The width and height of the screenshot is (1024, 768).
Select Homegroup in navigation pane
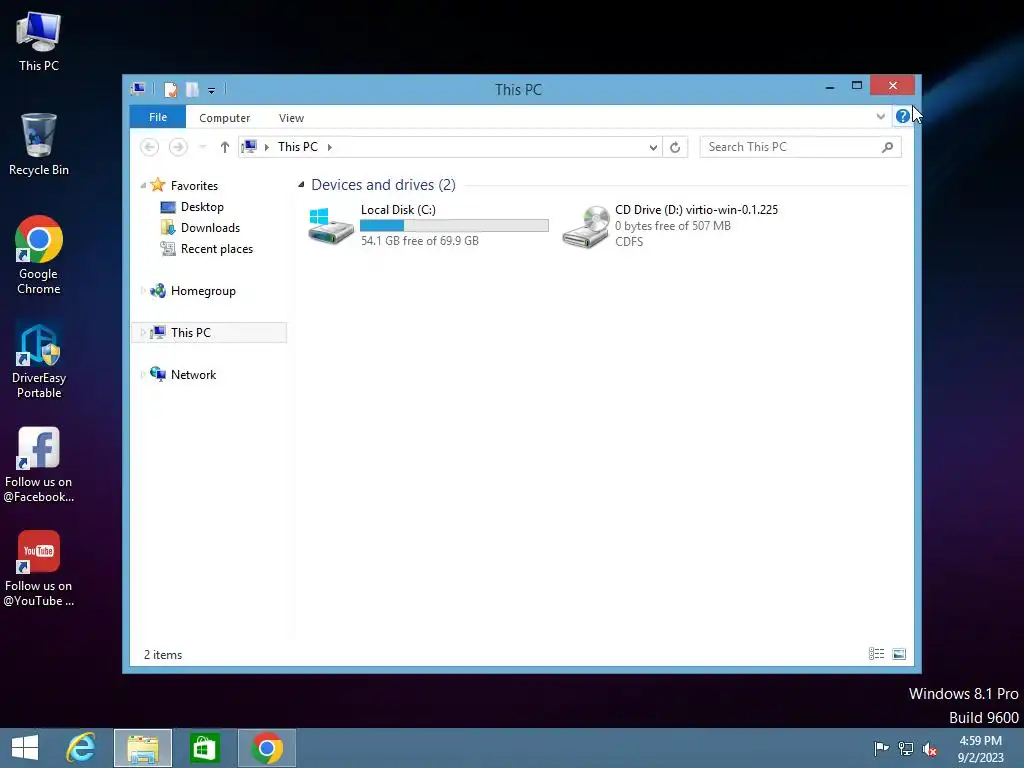click(x=203, y=291)
